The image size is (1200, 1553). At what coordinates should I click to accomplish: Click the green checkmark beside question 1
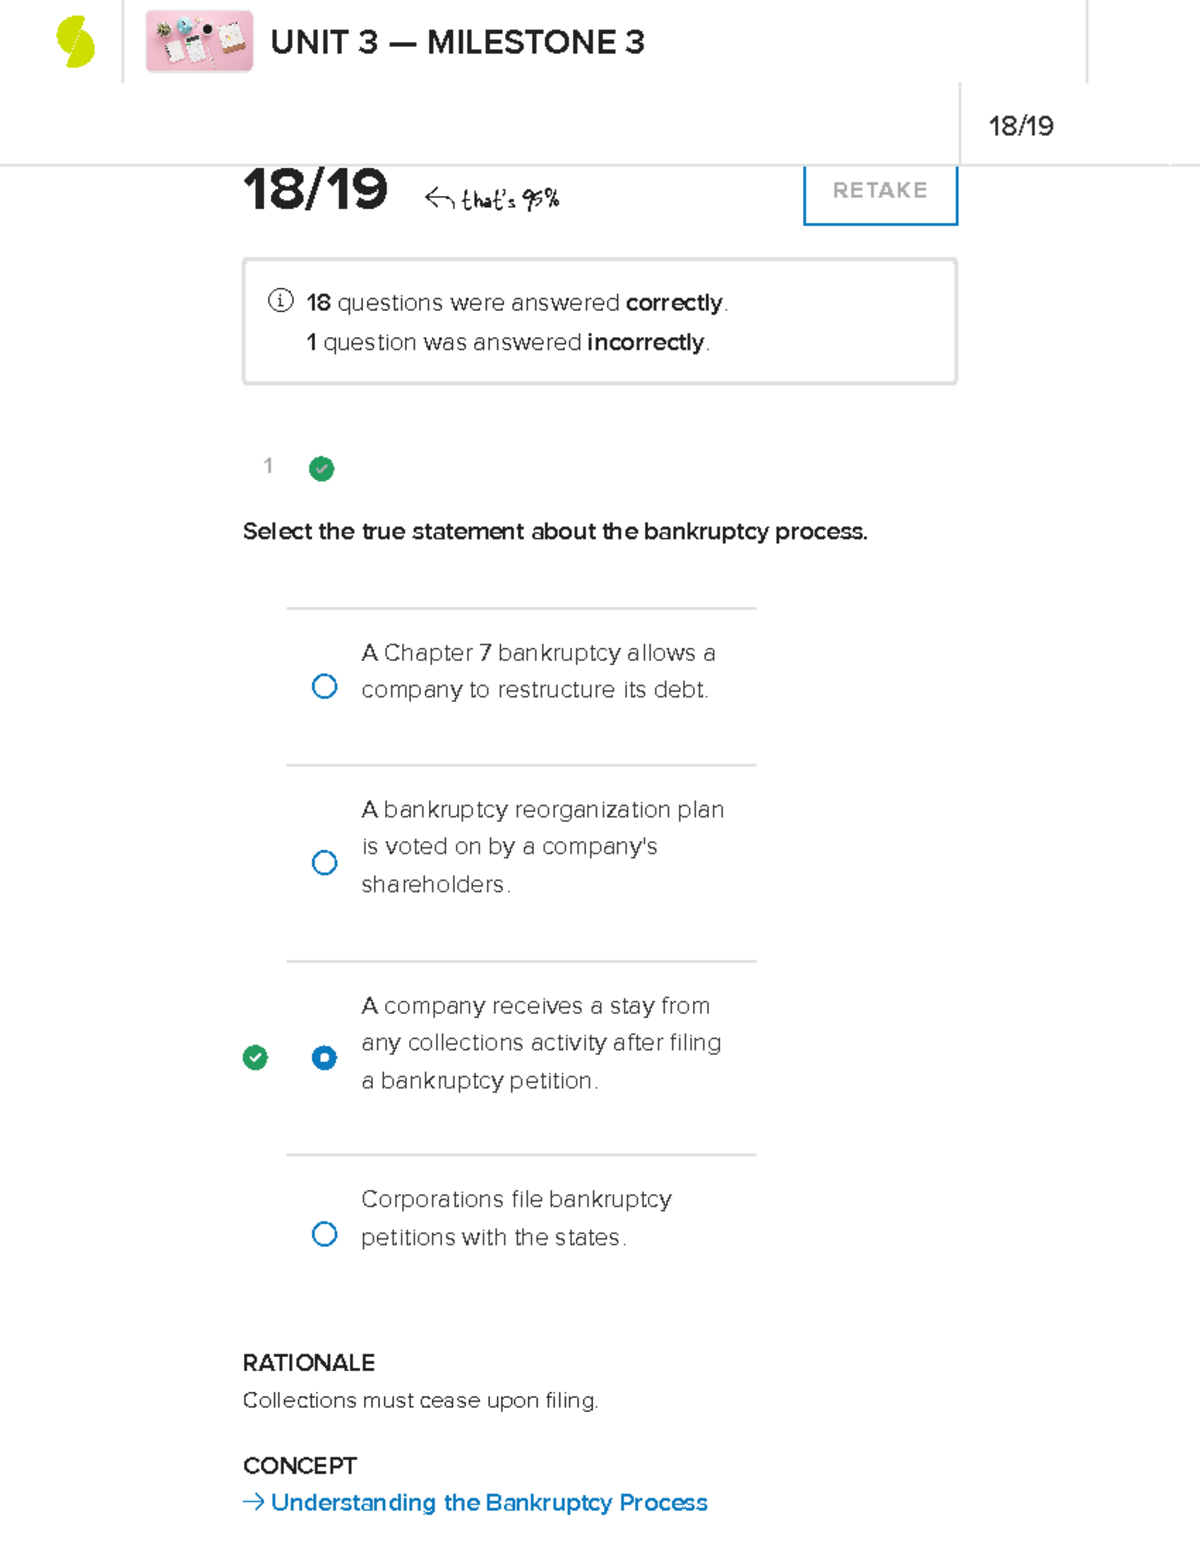click(x=321, y=468)
